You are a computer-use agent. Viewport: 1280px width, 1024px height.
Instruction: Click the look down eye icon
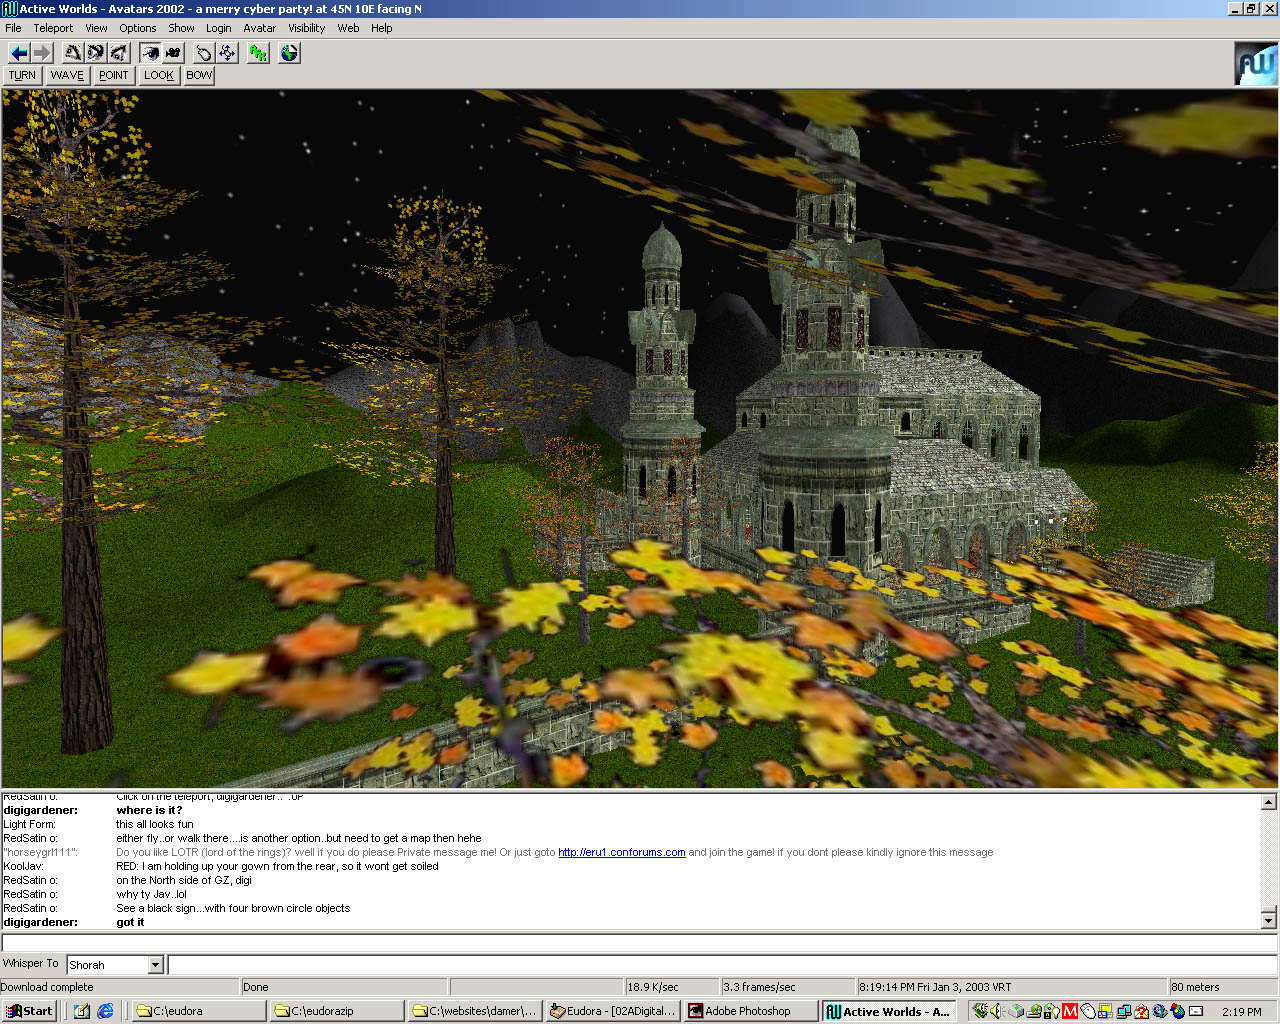tap(119, 53)
